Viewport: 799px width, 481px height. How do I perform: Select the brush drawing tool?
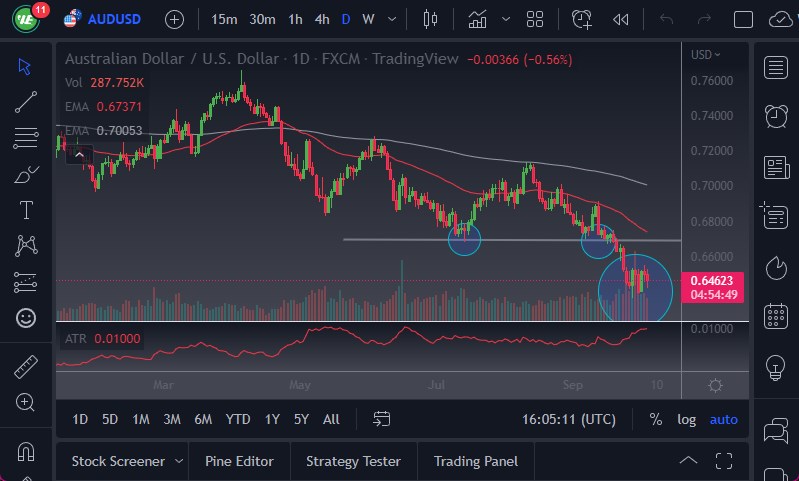(26, 174)
